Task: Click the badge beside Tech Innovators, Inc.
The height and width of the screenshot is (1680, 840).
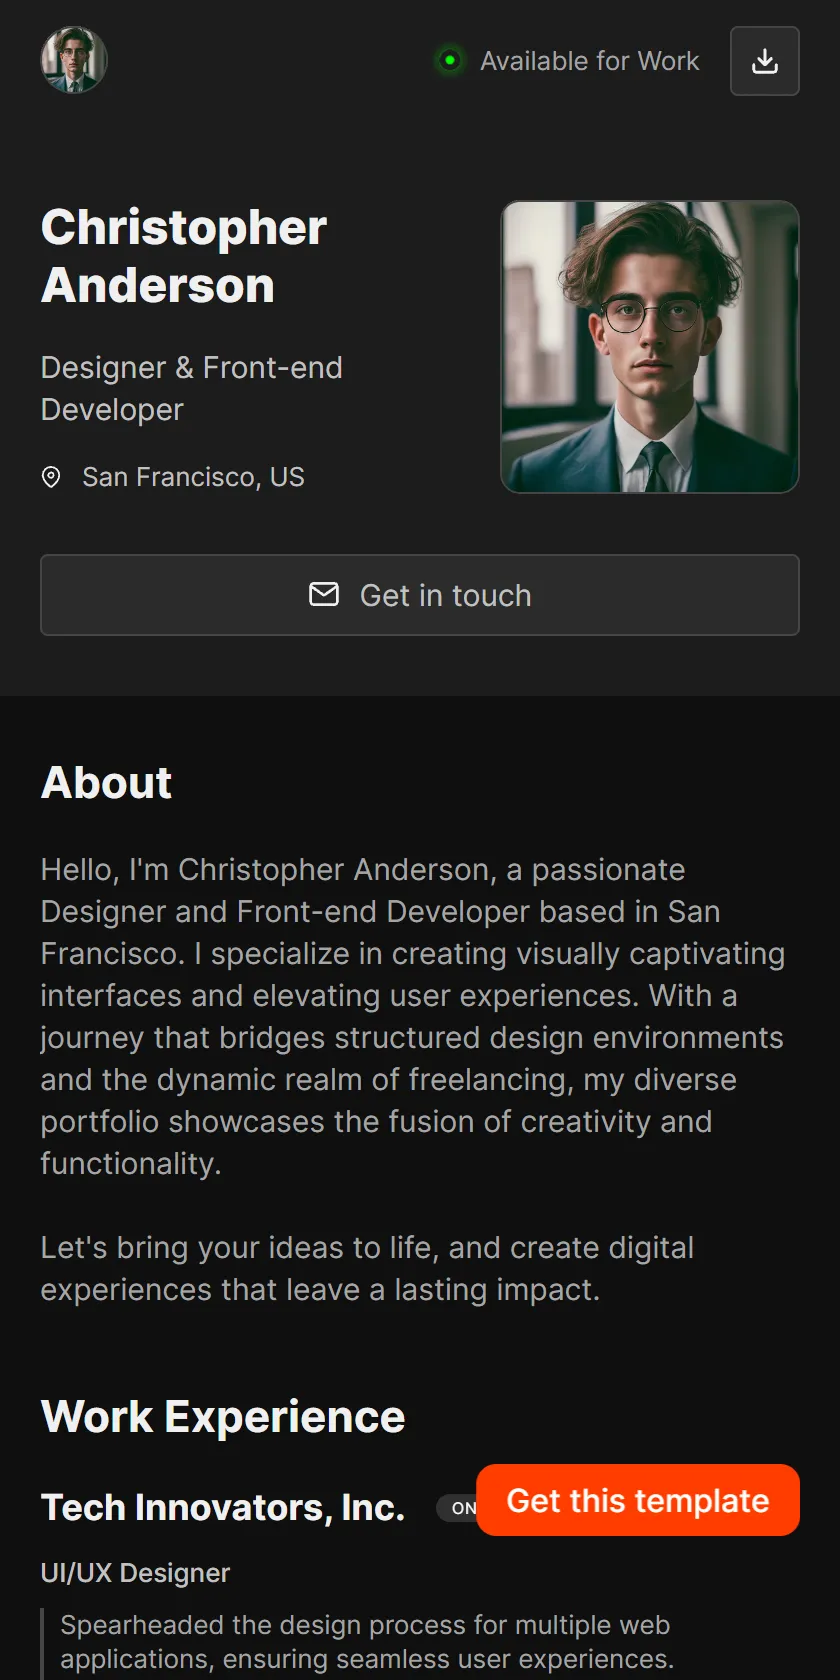Action: pos(457,1508)
